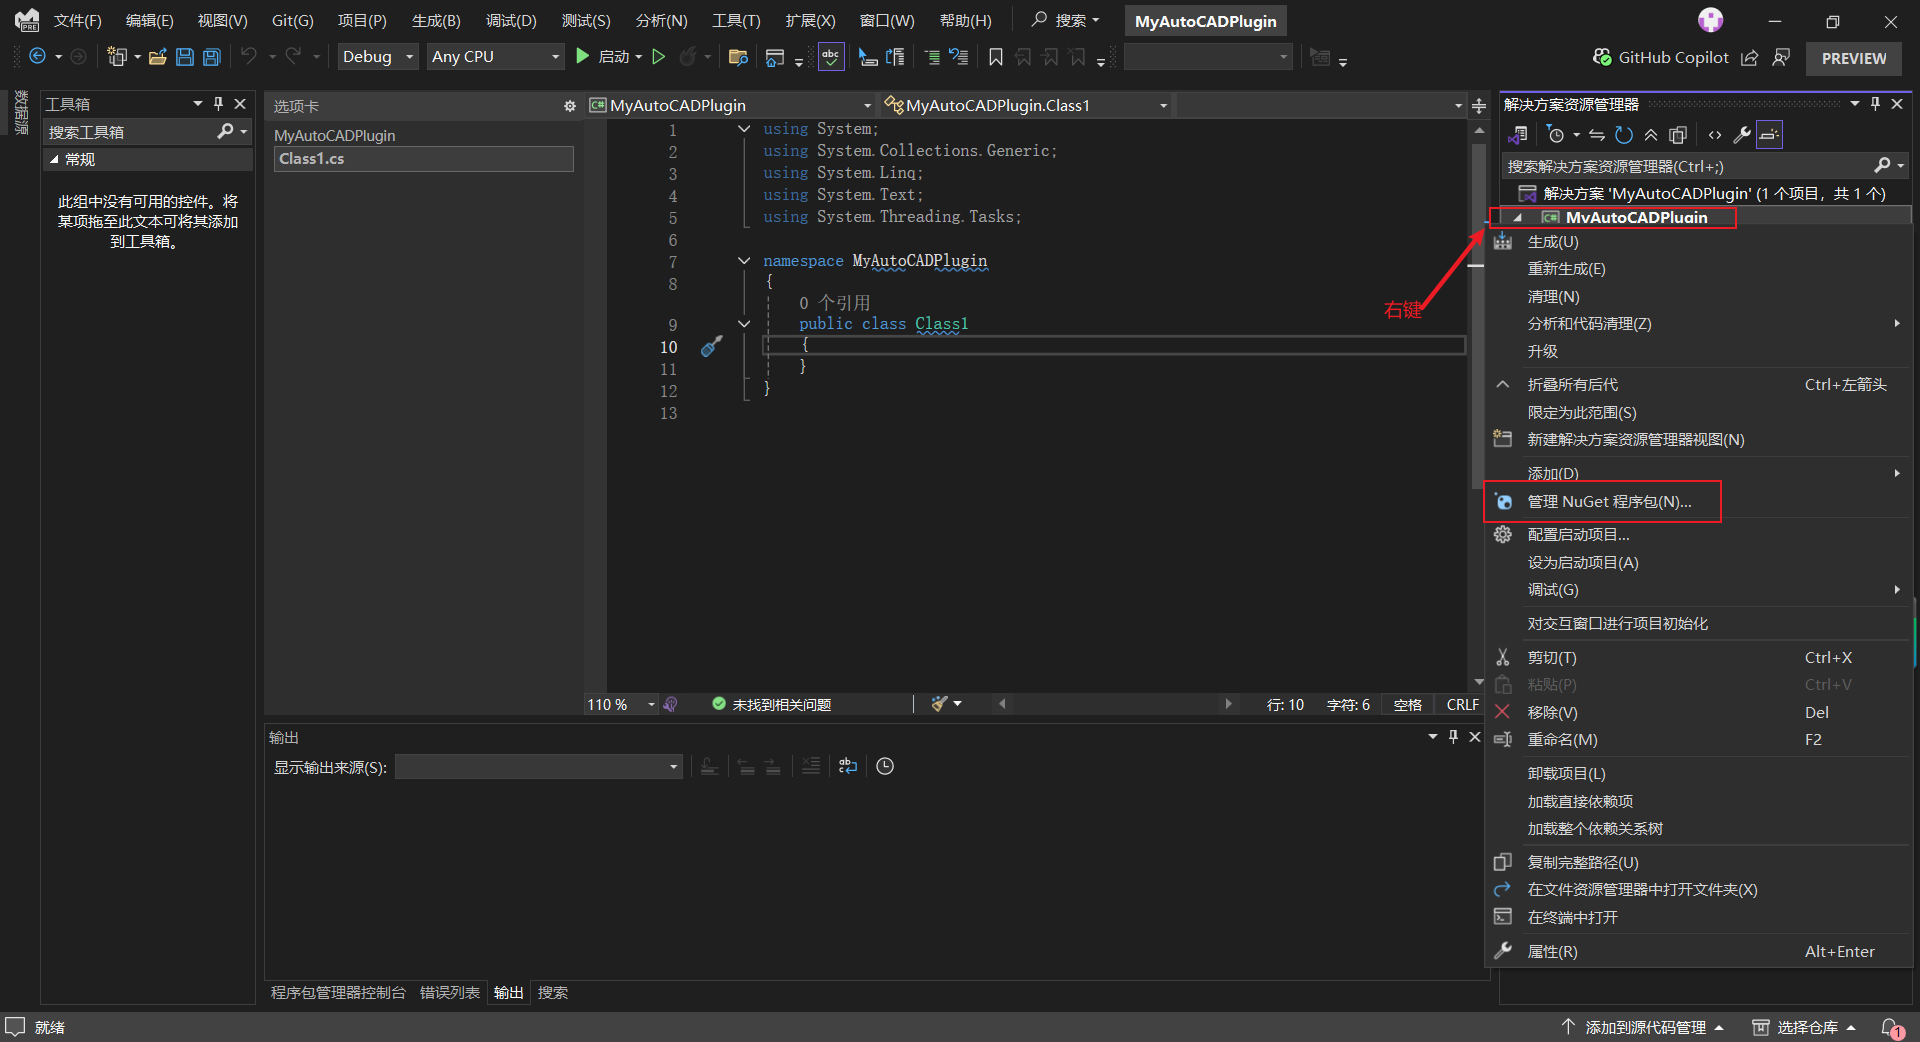Expand the 添加(D) submenu

1698,473
